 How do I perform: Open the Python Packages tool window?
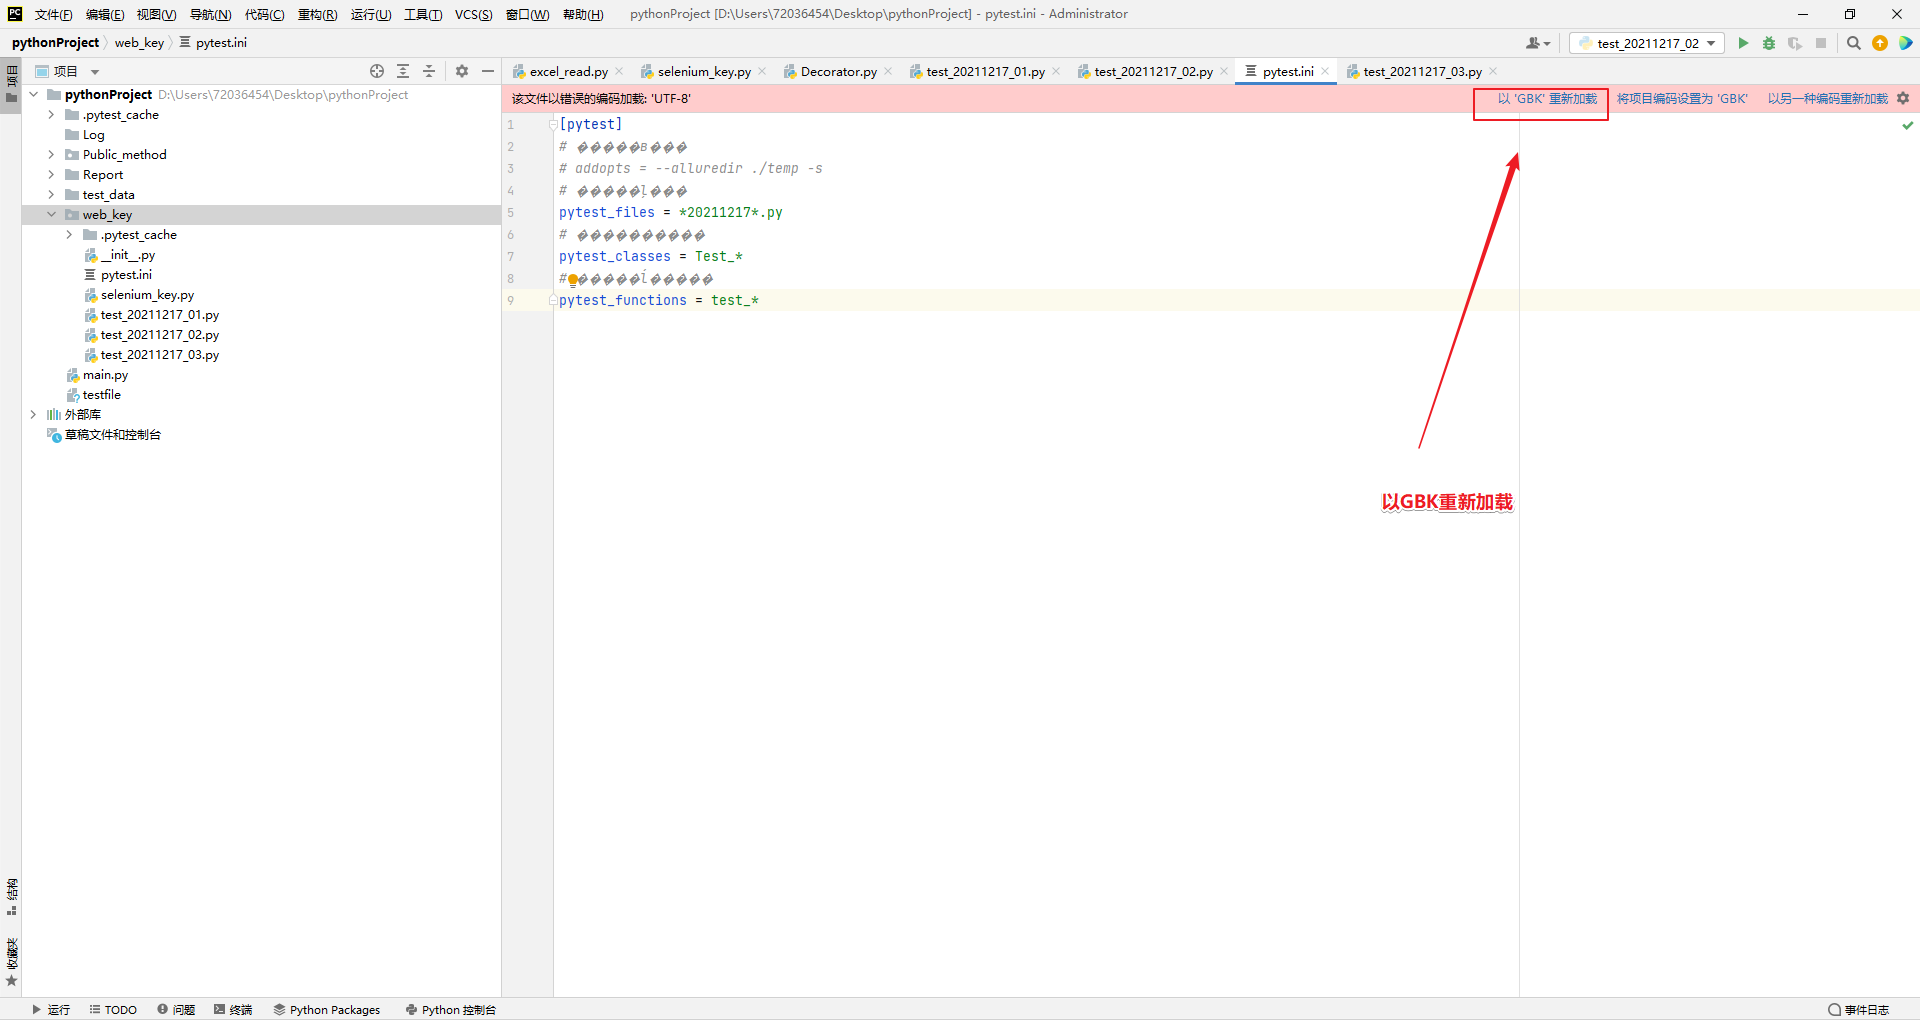(x=327, y=1010)
